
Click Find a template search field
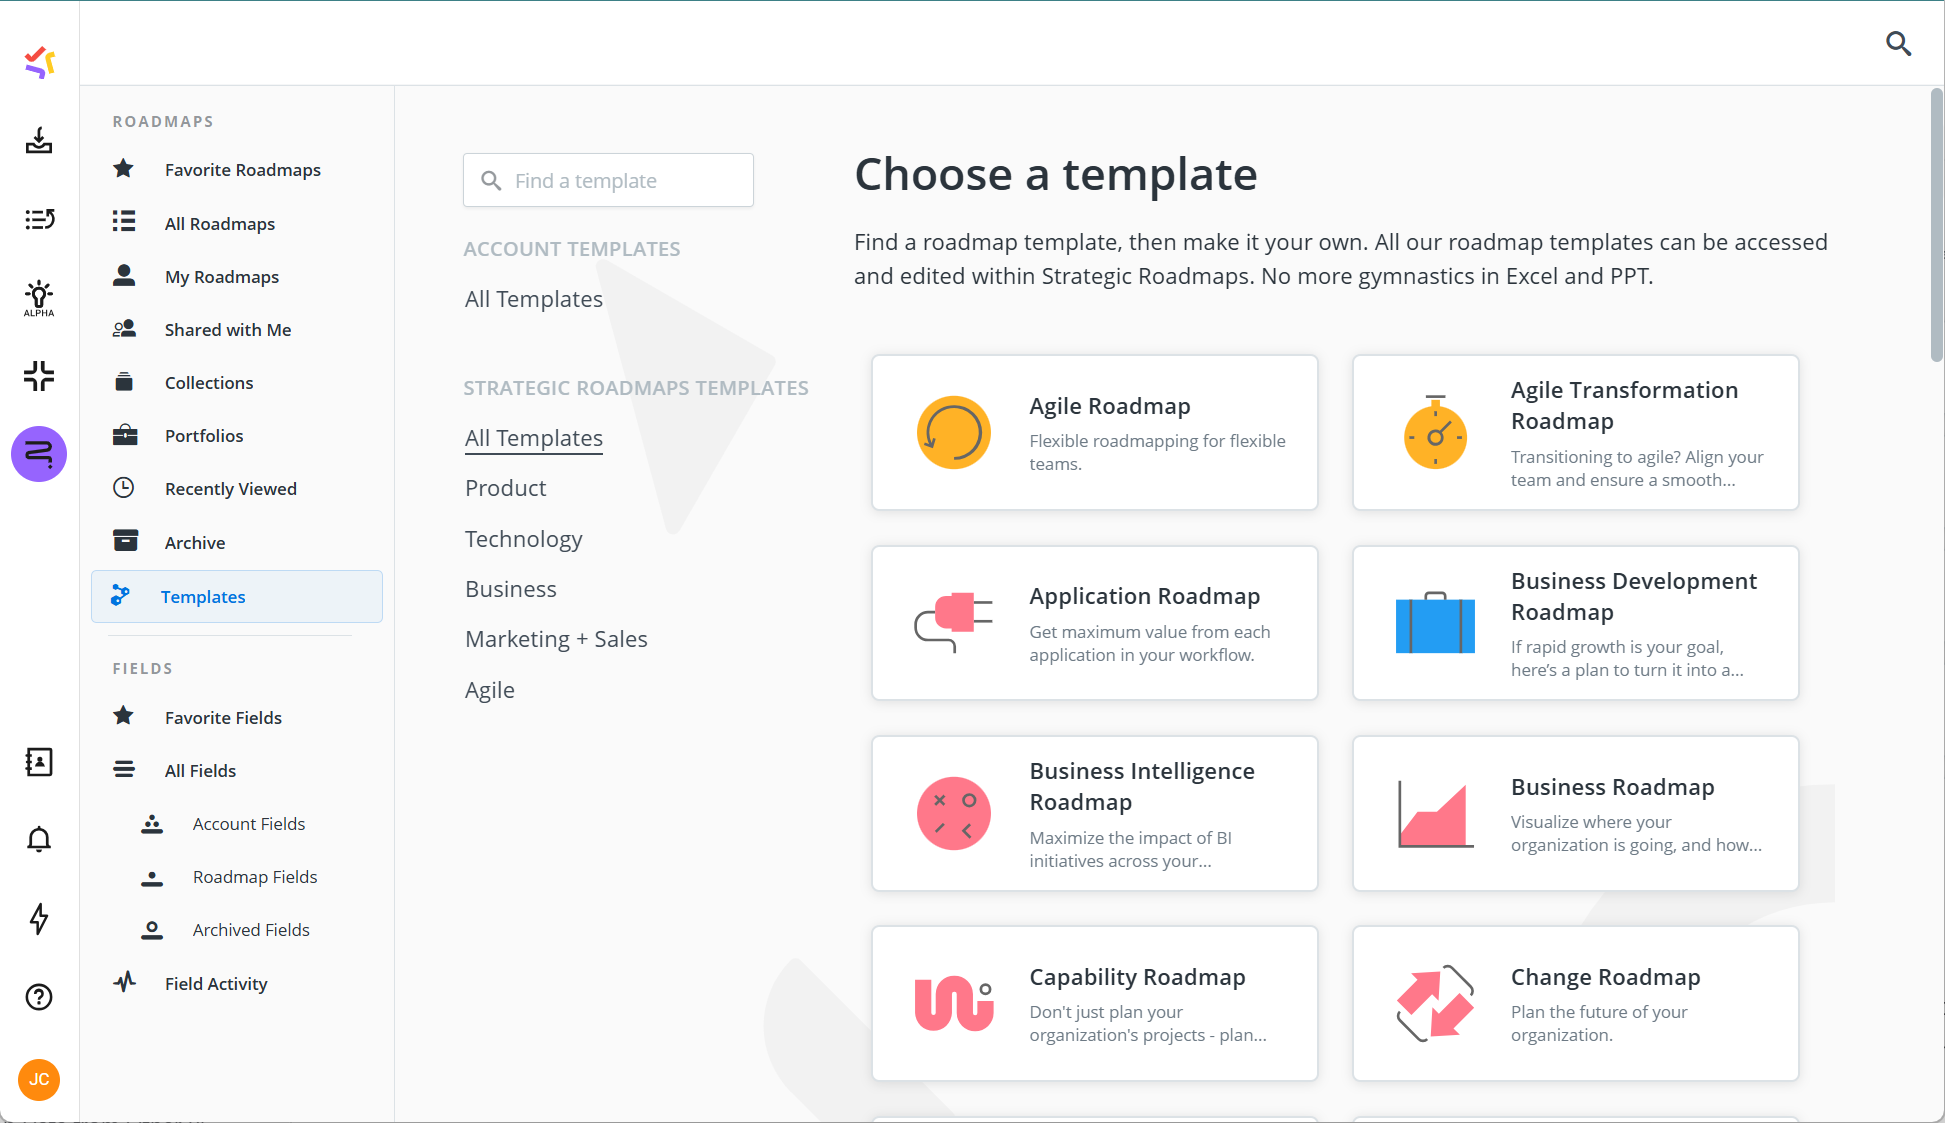[610, 180]
